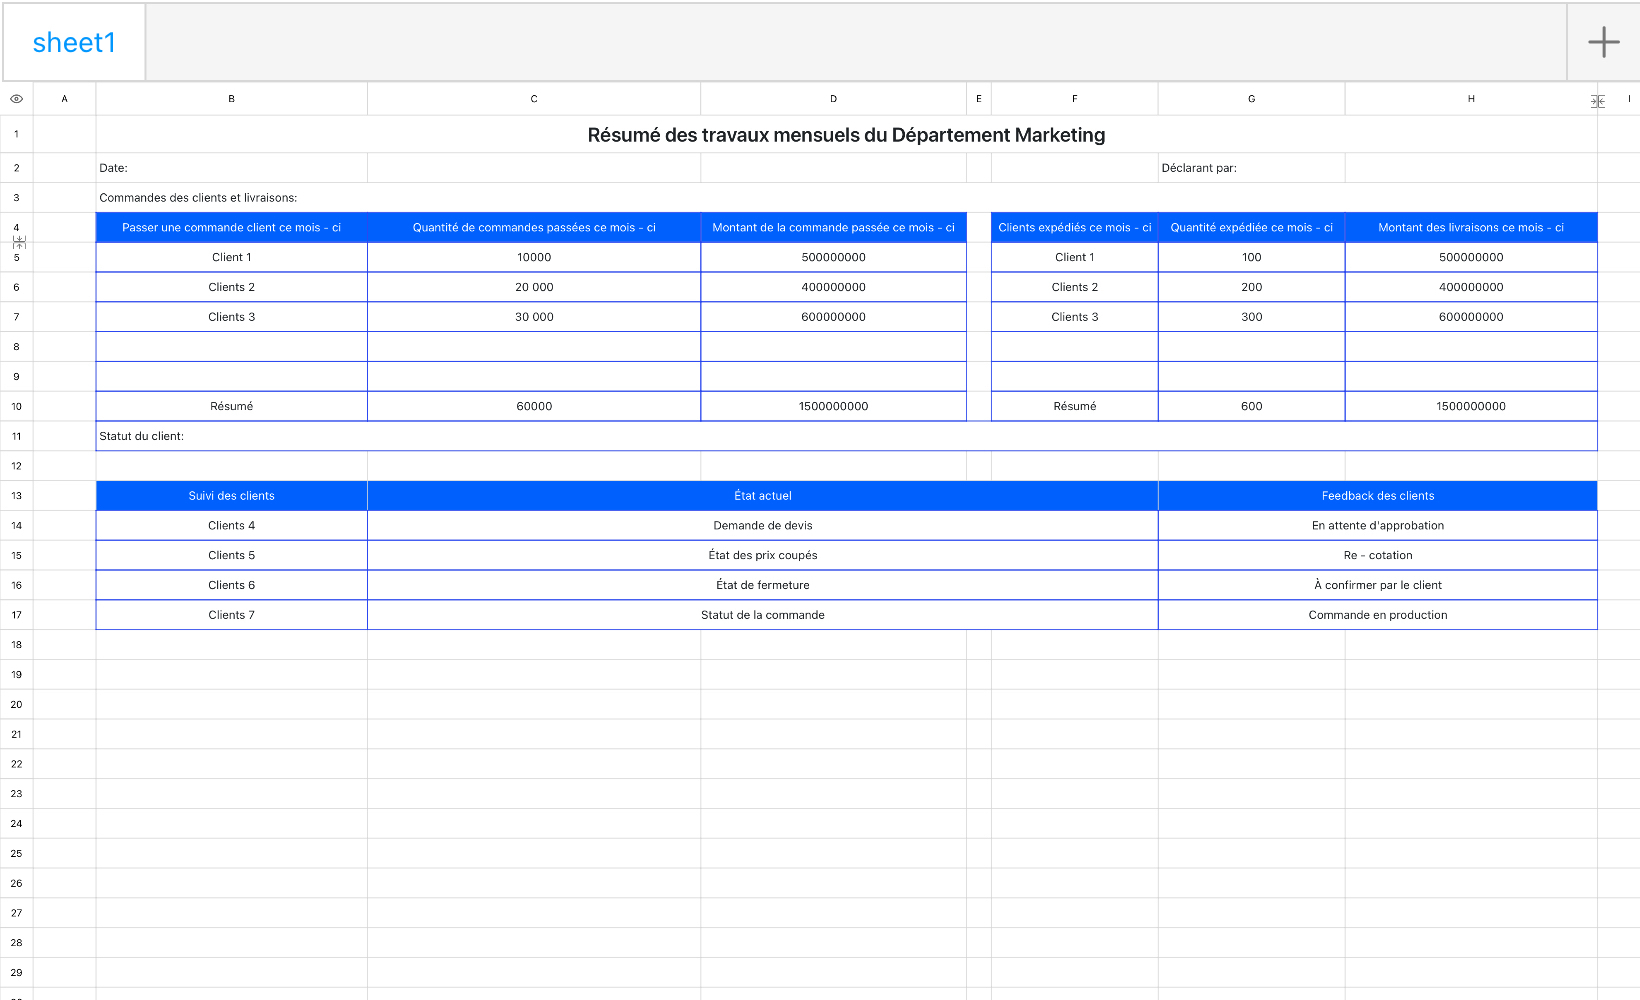
Task: Select column C header
Action: point(534,99)
